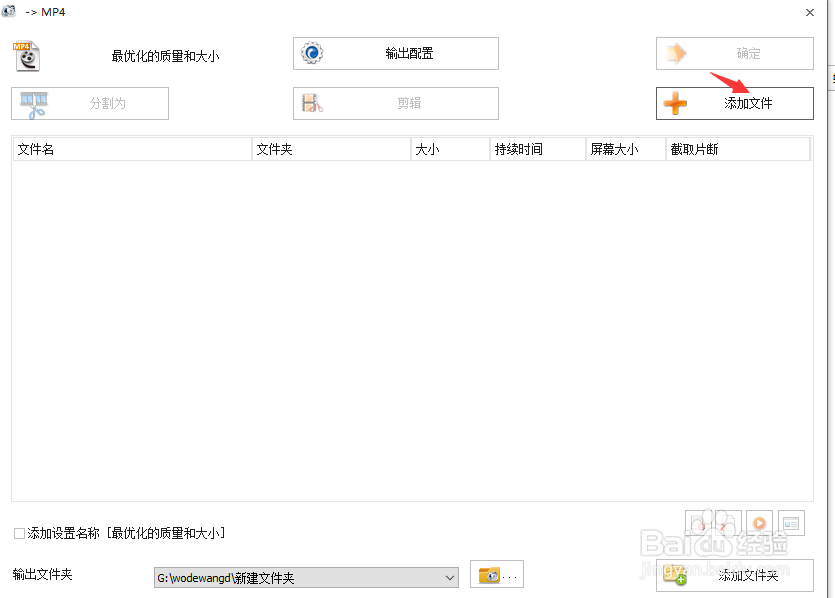Click the MP4 format icon at top left

point(27,56)
